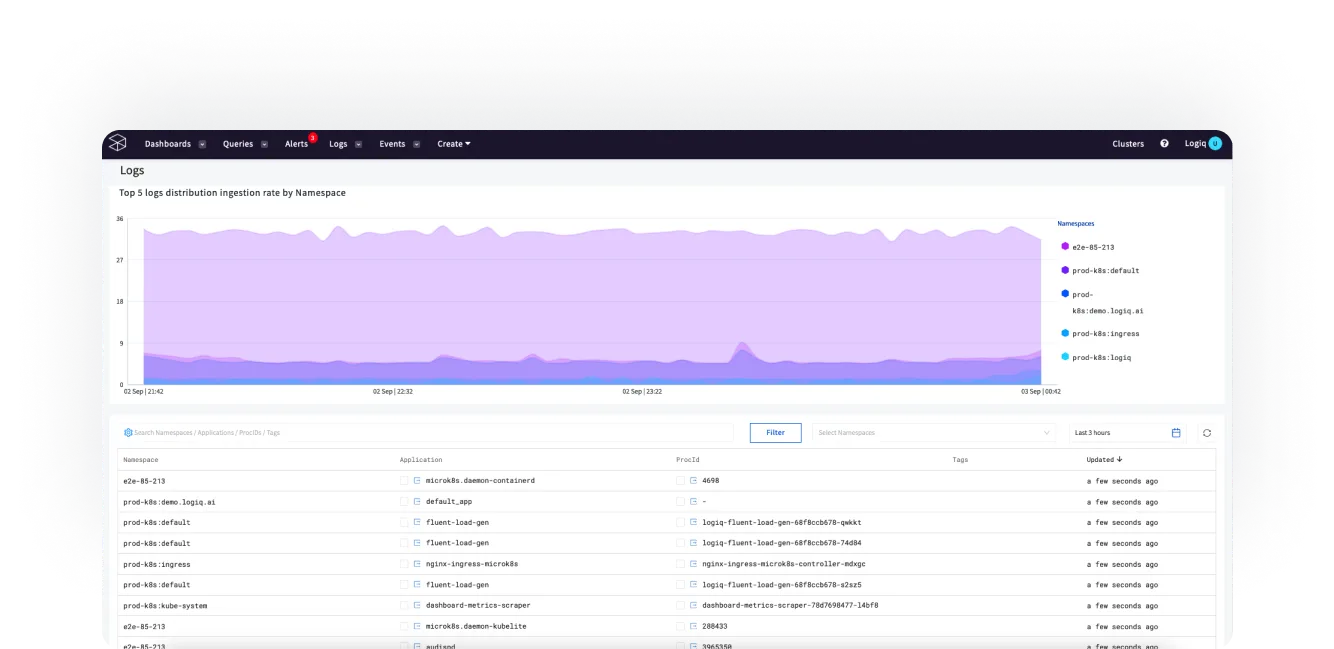Viewport: 1334px width, 649px height.
Task: Click the view icon beside nginx-ingress-microk8s
Action: 417,564
